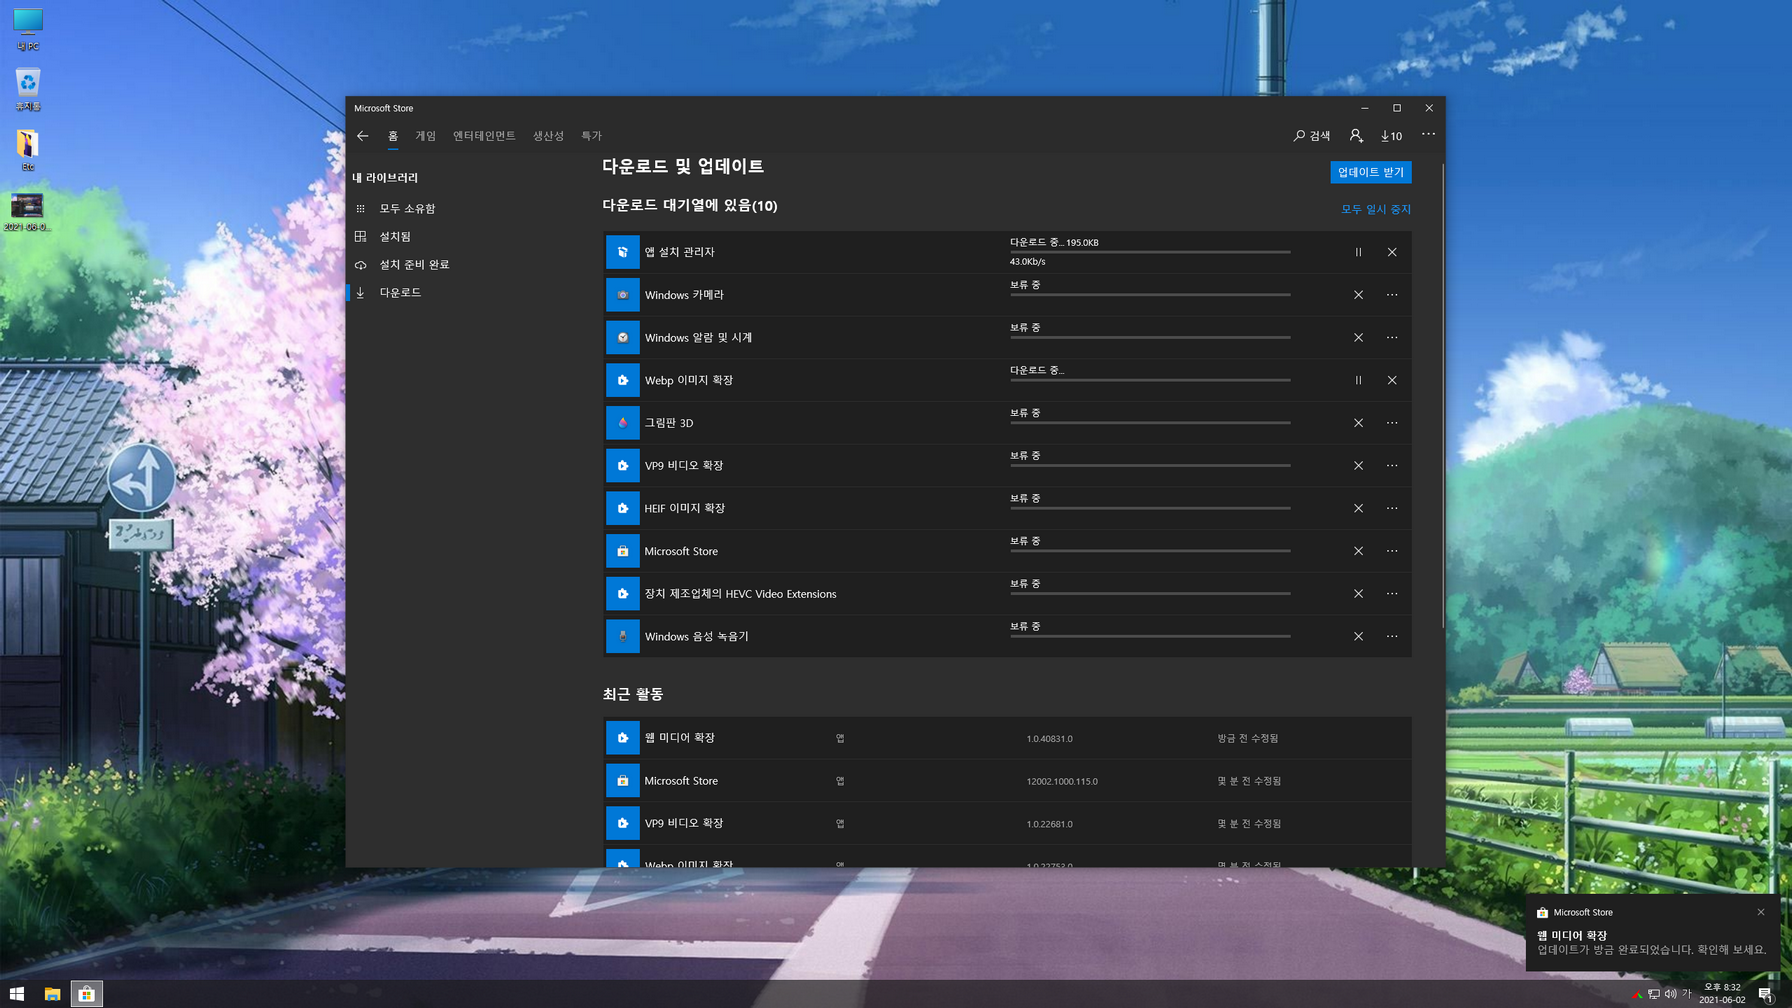Pause the 앱 설치 관리자 download
Image resolution: width=1792 pixels, height=1008 pixels.
point(1358,252)
